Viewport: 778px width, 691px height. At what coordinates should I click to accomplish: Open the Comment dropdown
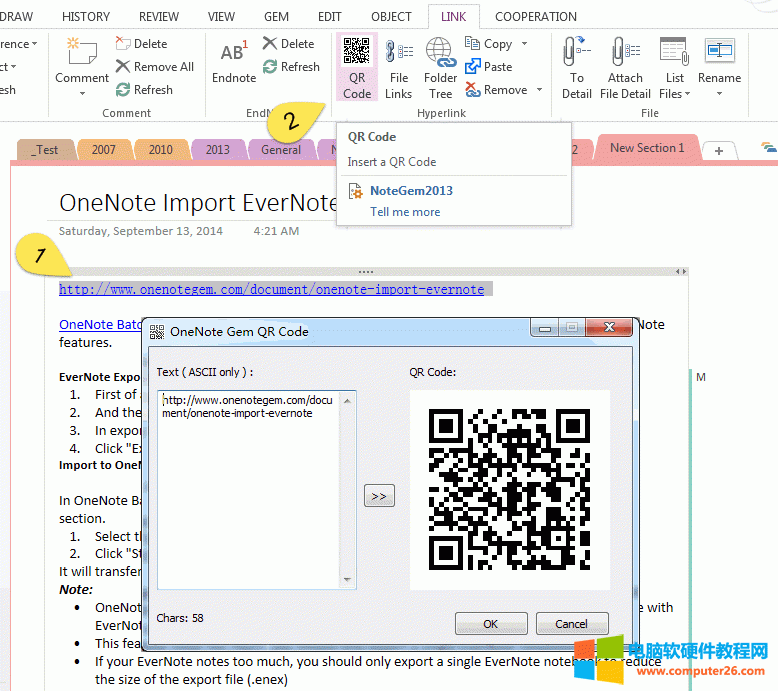tap(82, 94)
